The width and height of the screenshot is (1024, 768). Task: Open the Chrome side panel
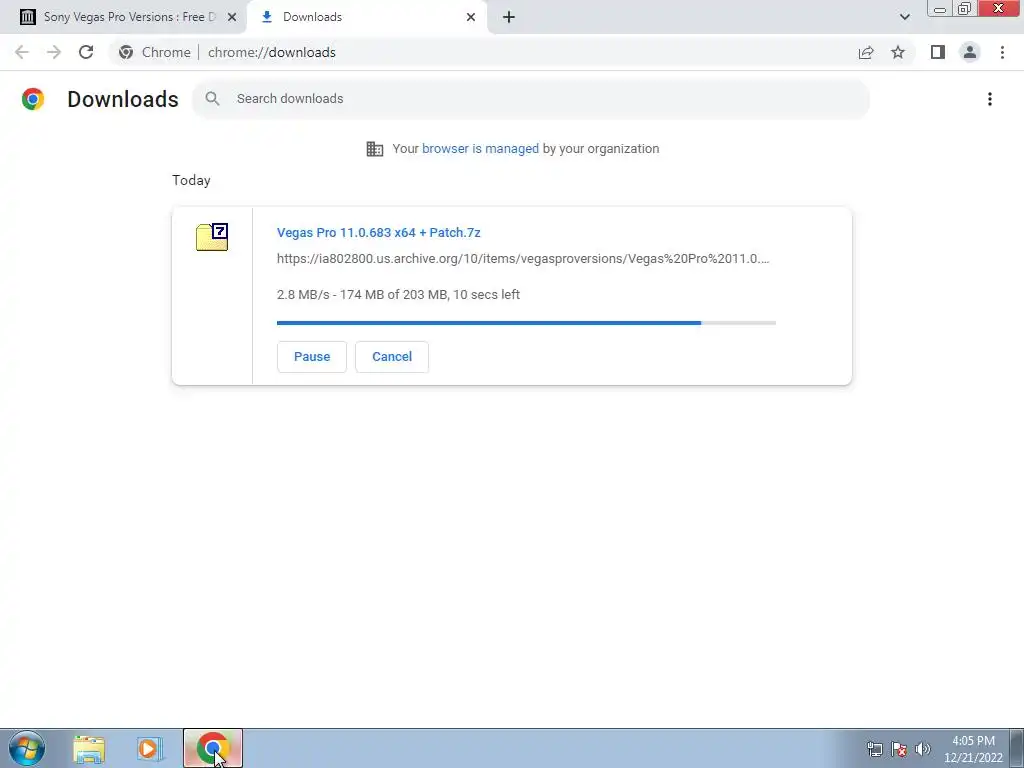938,52
